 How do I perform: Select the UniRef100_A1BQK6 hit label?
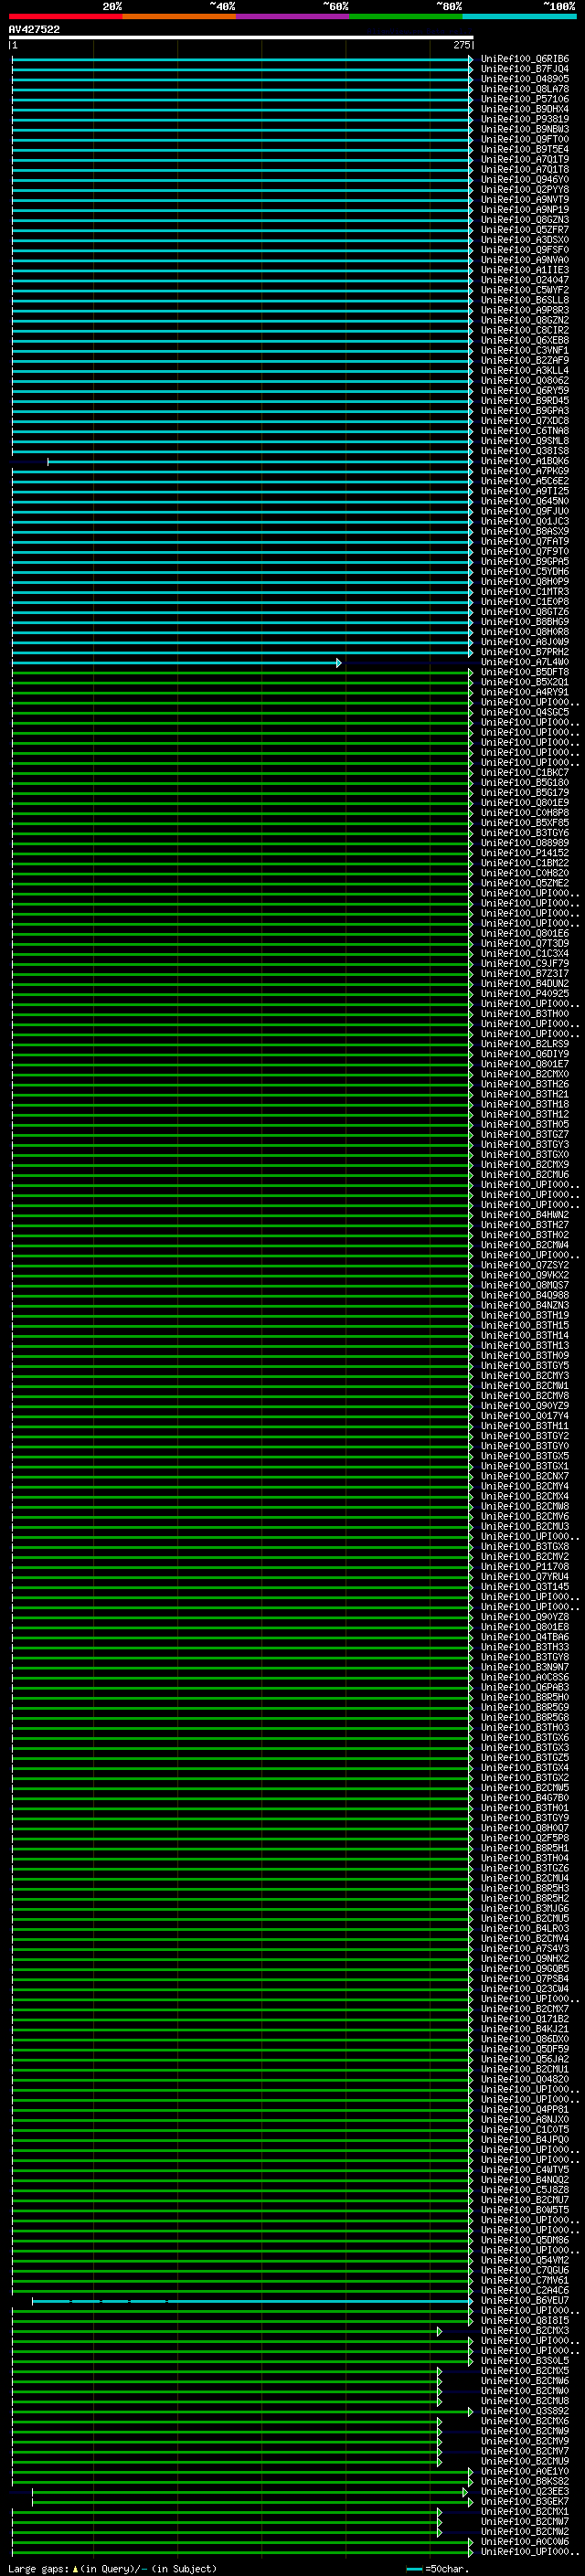click(524, 461)
